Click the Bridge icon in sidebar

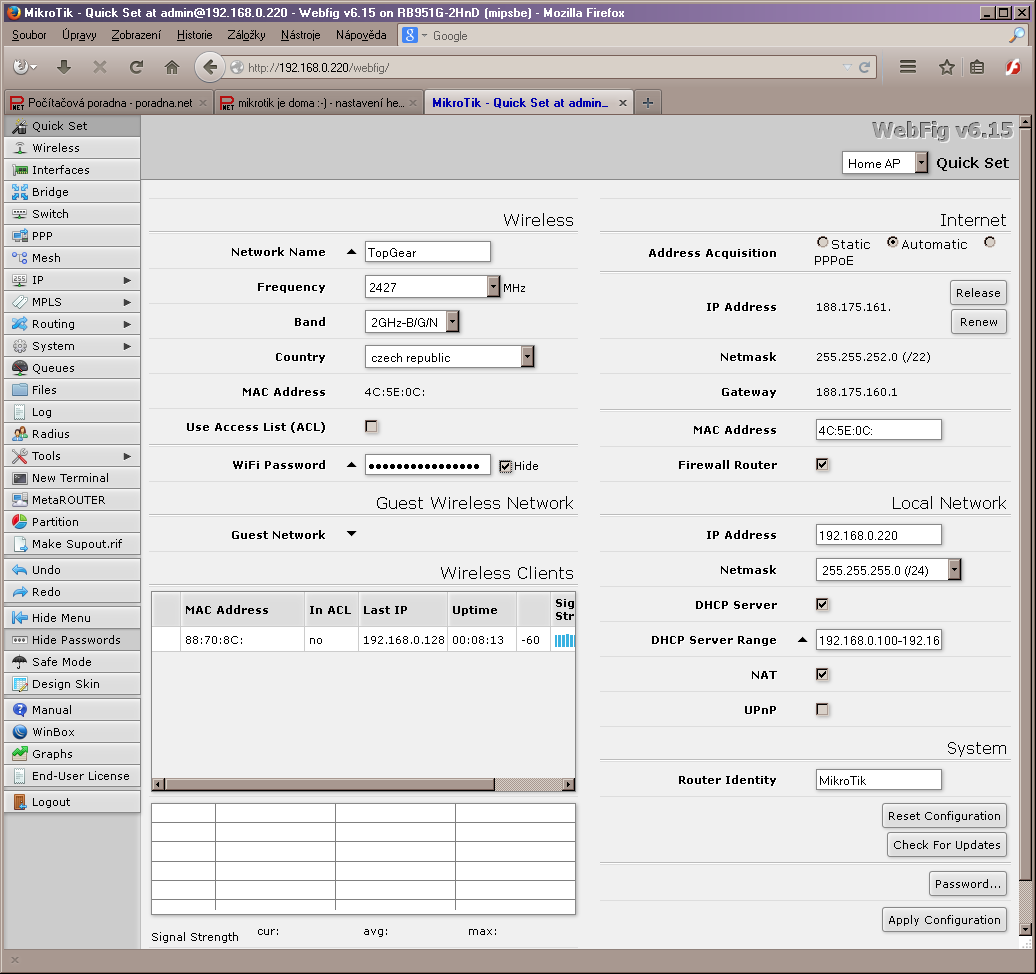tap(20, 192)
